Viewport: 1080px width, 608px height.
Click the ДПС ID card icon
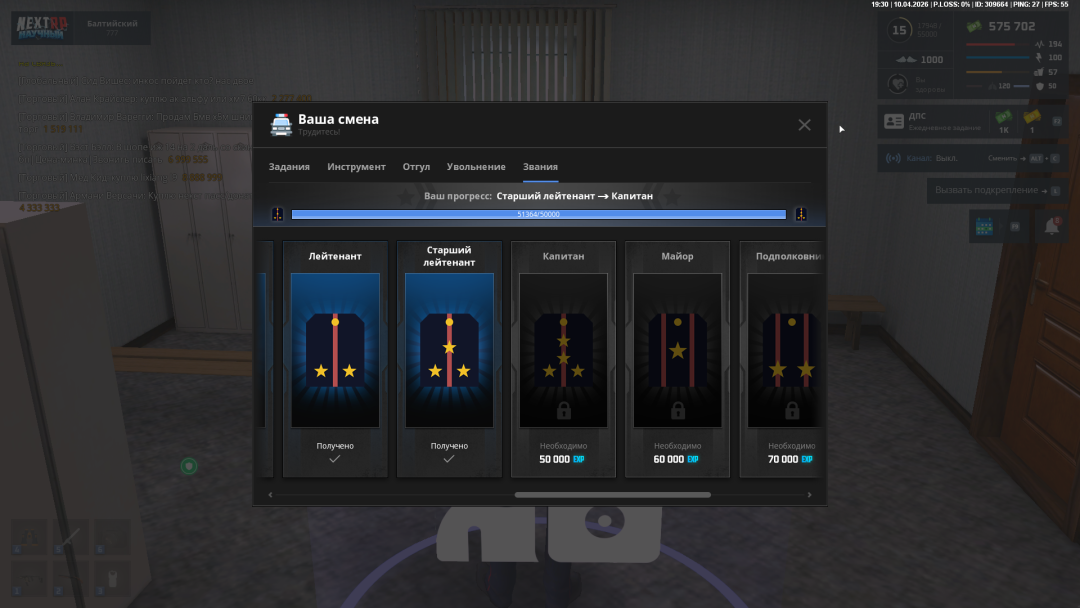893,122
